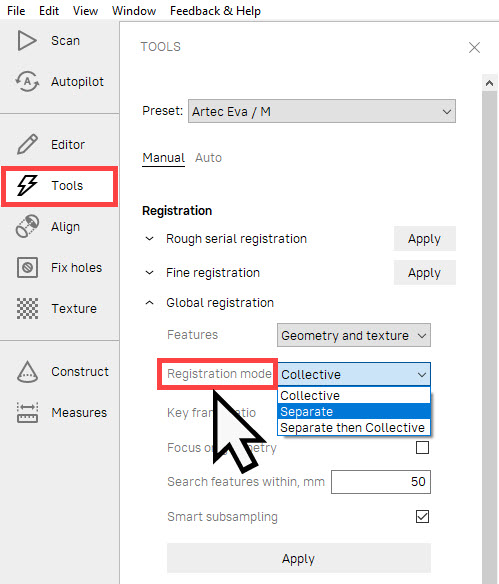Open the Texture checkerboard icon
Image resolution: width=499 pixels, height=584 pixels.
[27, 308]
